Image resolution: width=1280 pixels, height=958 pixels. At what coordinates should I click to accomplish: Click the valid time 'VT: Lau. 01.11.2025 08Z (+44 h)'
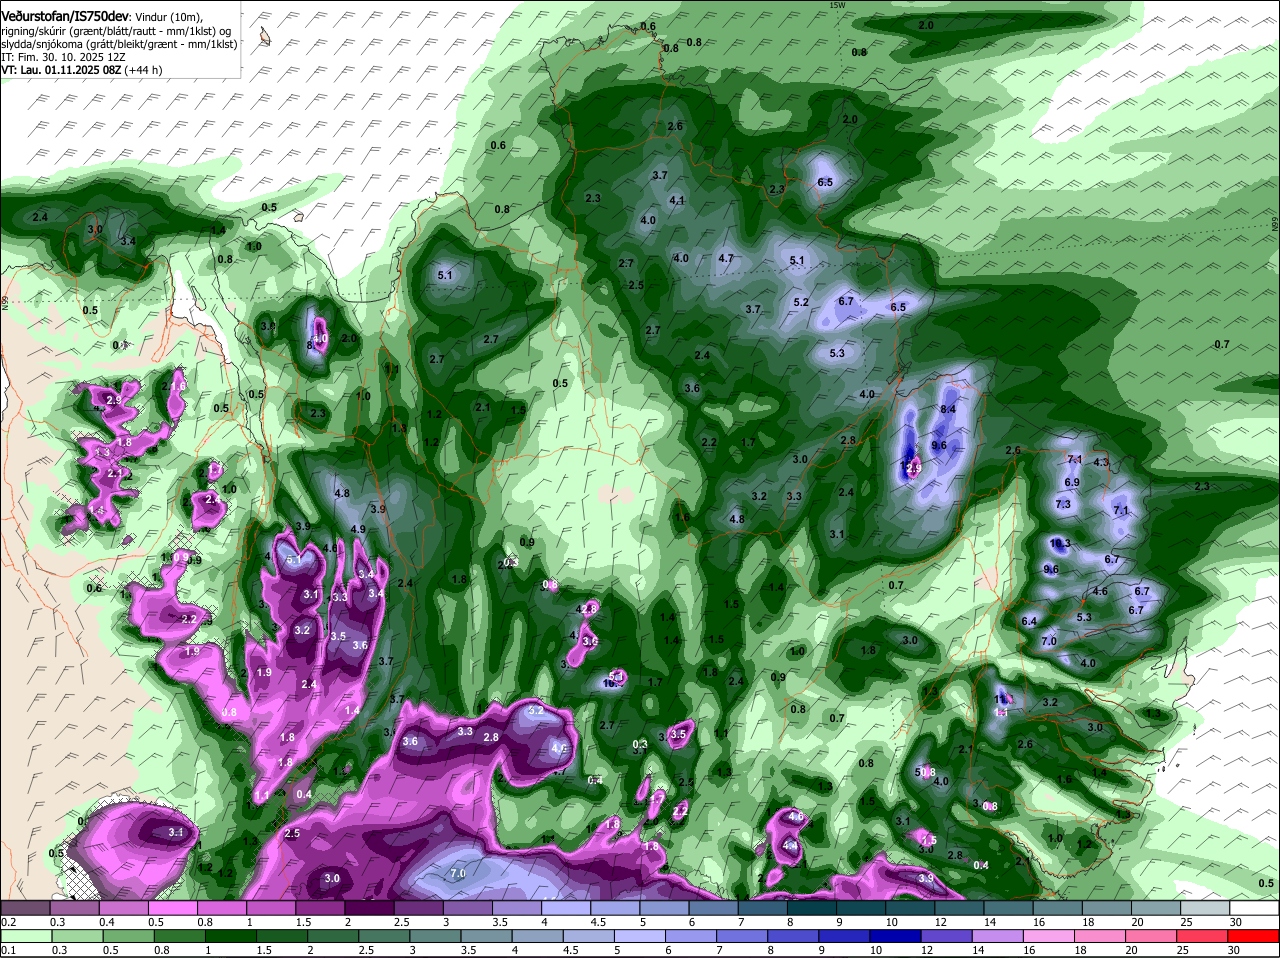point(82,70)
